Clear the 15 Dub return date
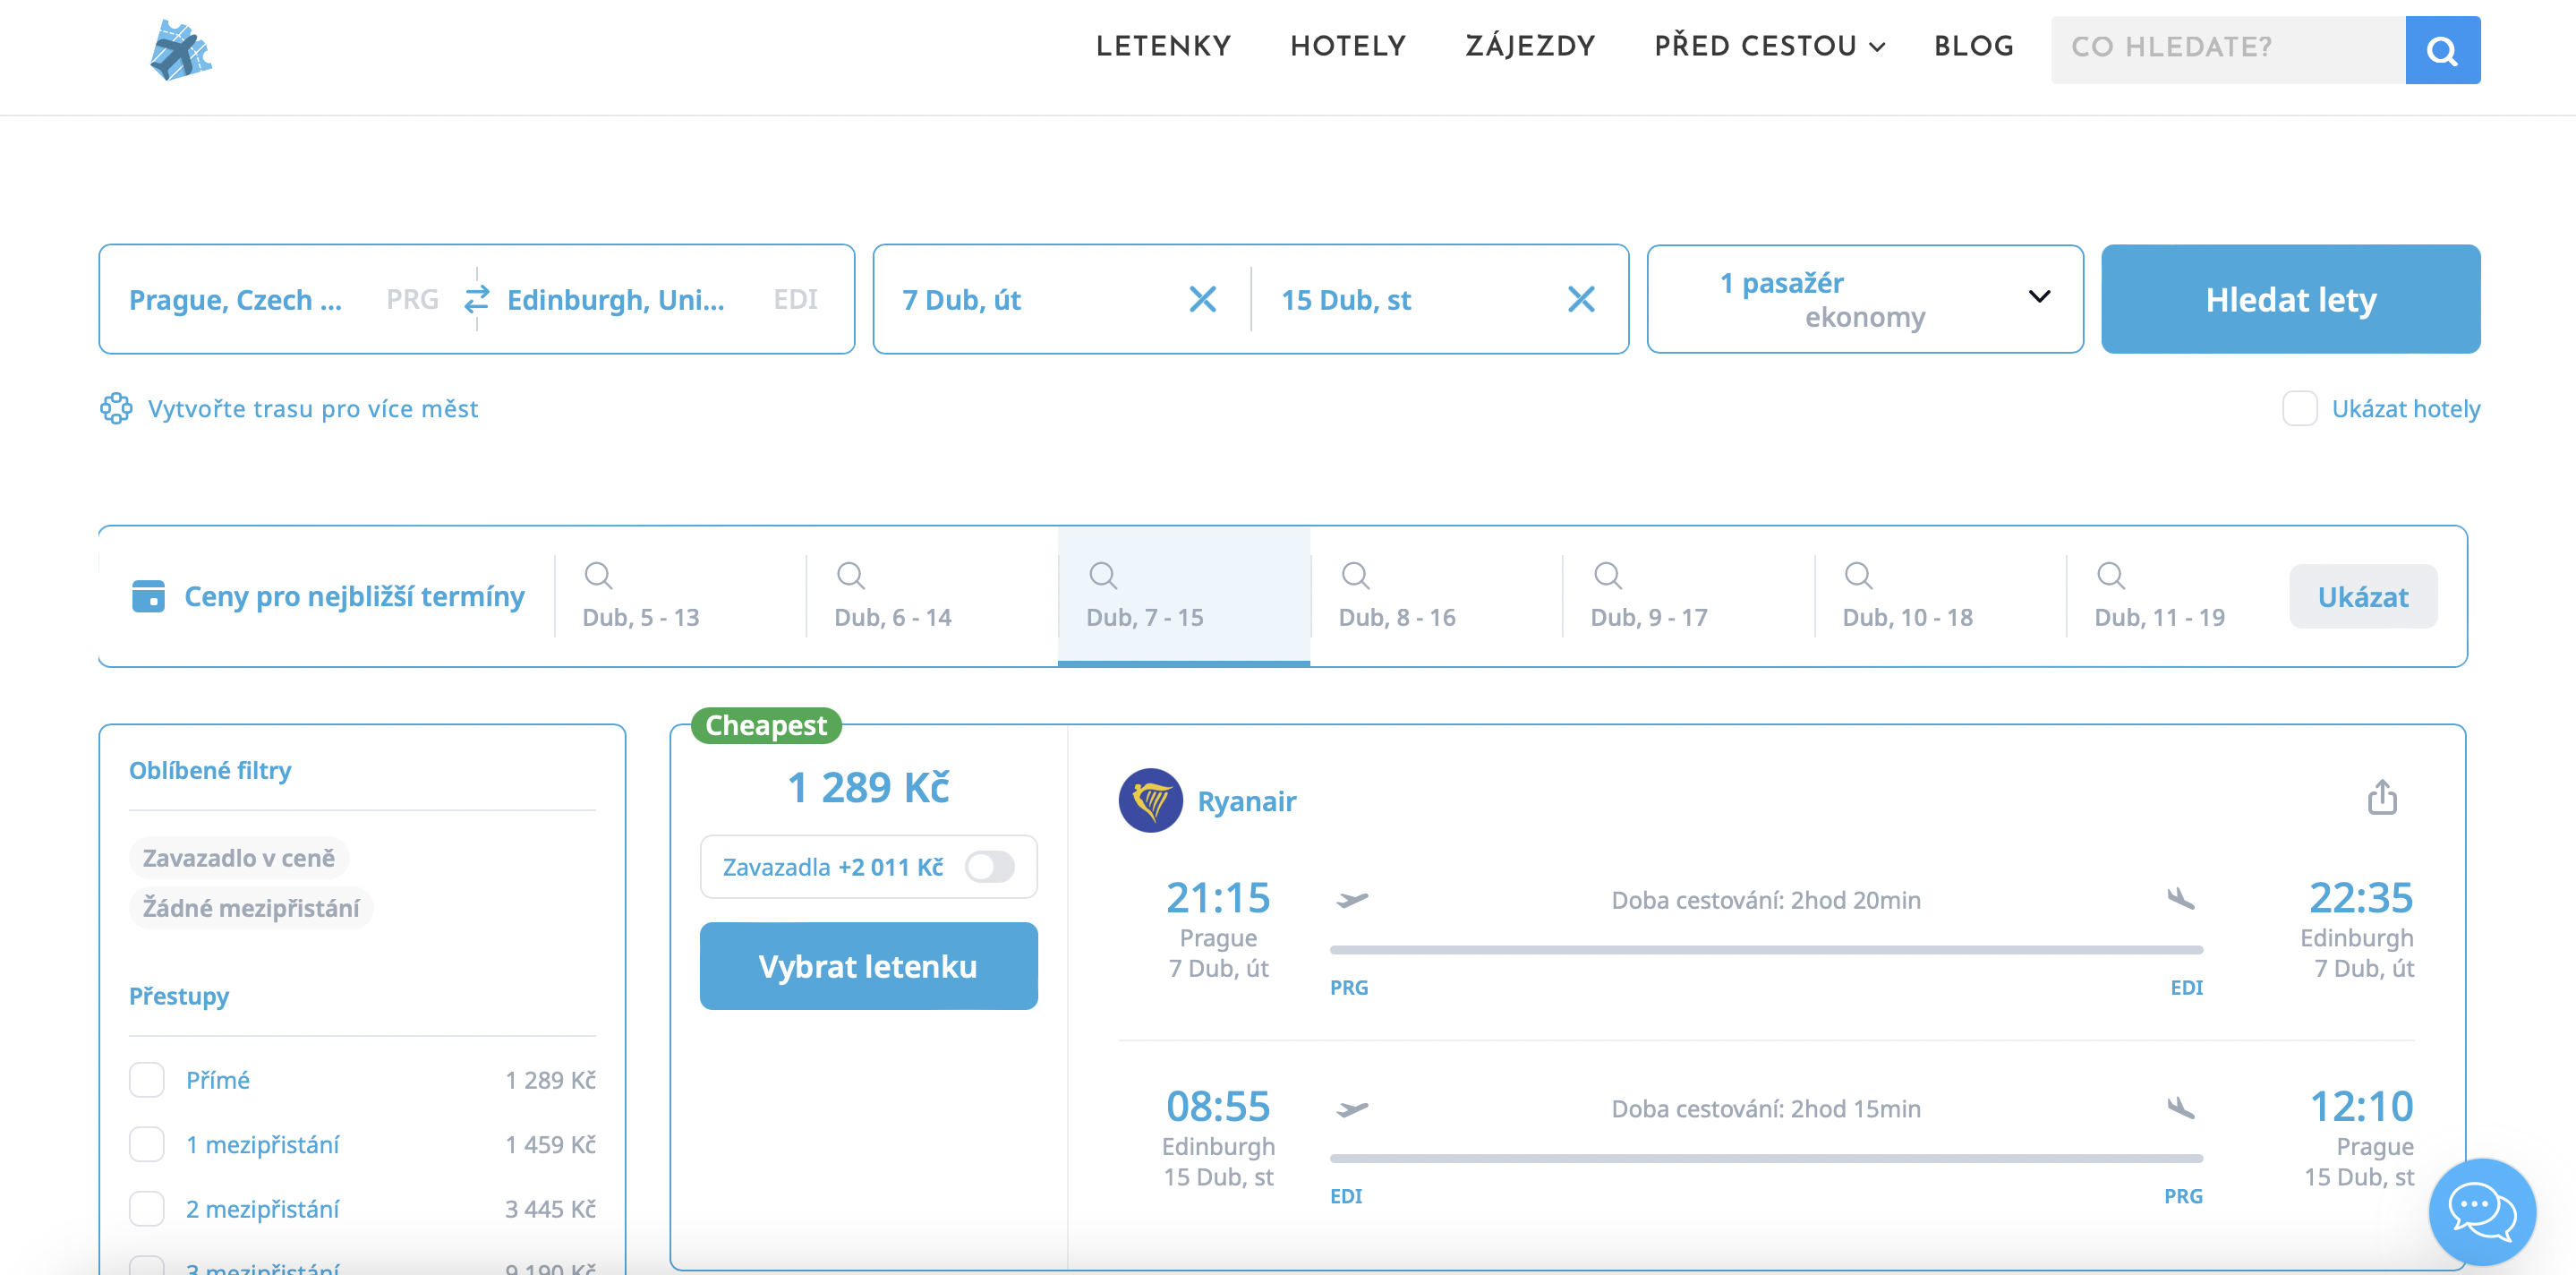 [1580, 299]
